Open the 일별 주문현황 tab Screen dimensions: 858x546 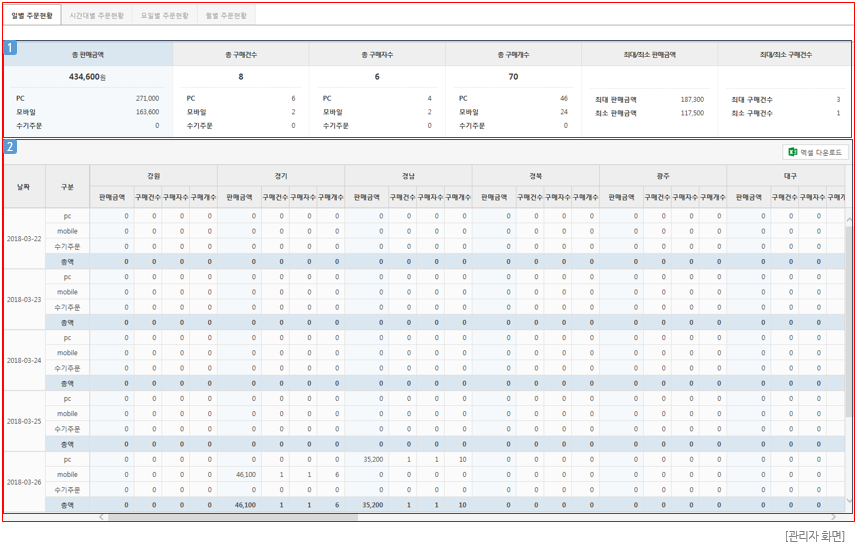[x=32, y=16]
